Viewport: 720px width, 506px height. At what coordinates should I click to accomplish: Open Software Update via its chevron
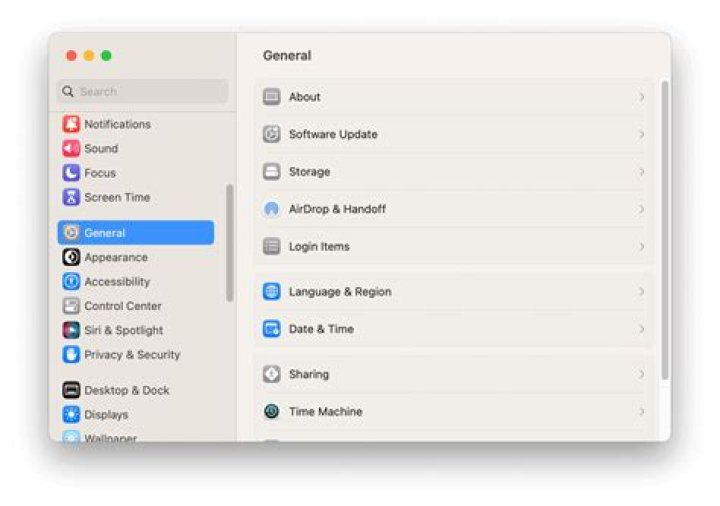(x=641, y=134)
